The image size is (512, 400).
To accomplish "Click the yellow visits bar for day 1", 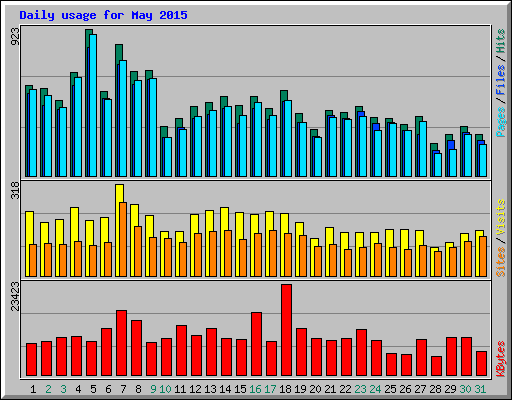I will [x=28, y=244].
